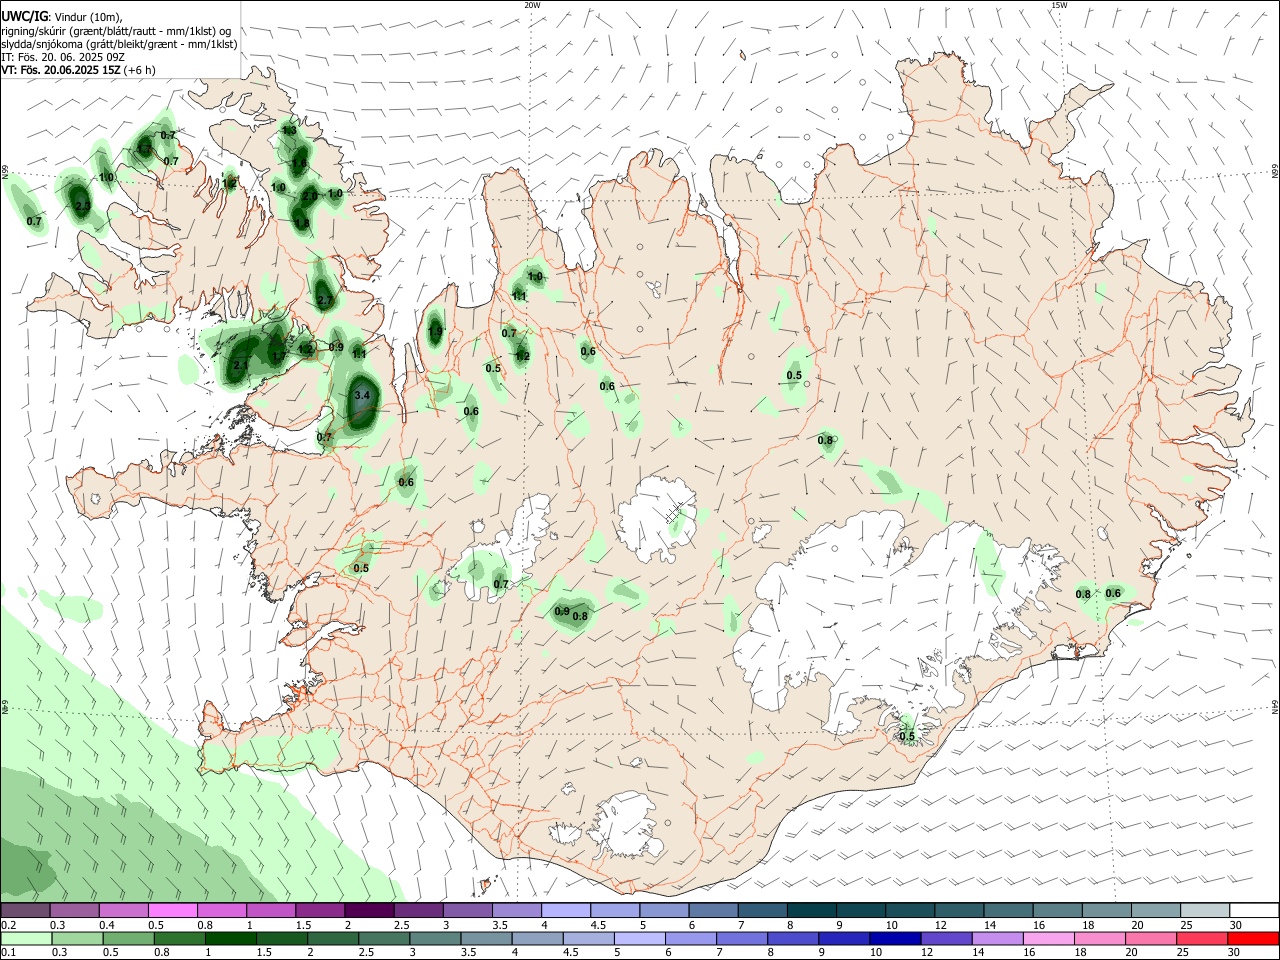
Task: Pick the deep blue swatch labeled 10 in lower legend
Action: [895, 939]
